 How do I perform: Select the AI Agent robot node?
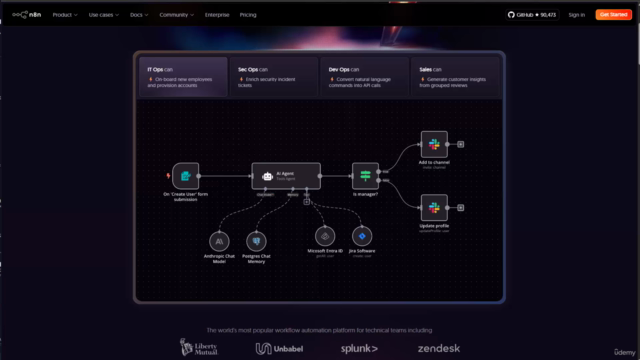286,176
